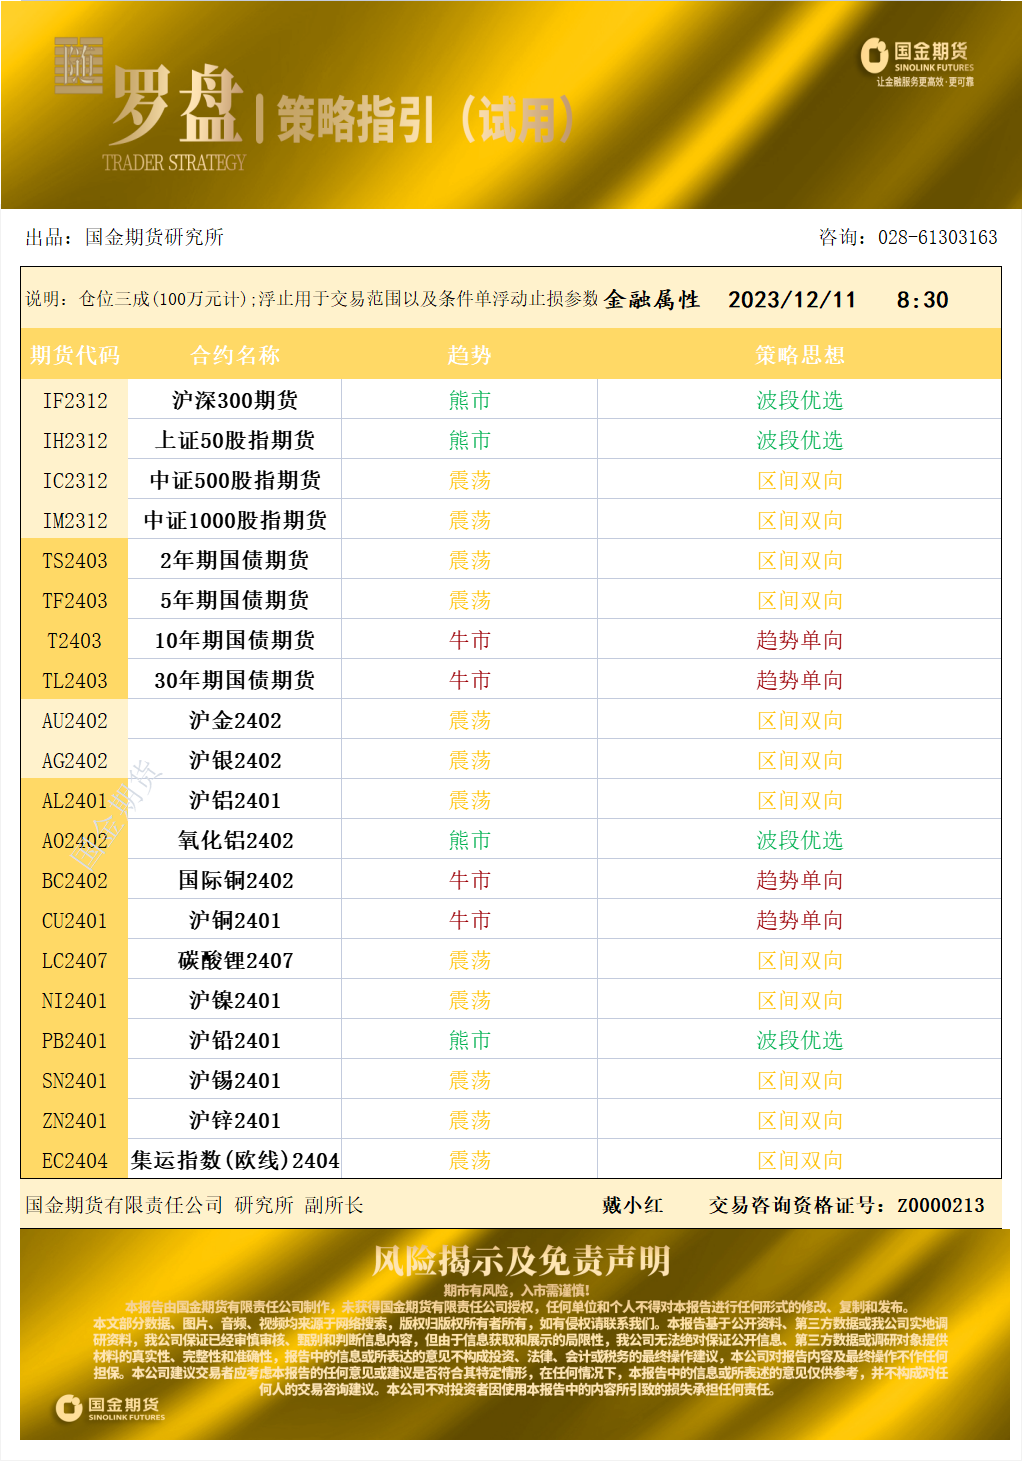Click the 期货代码 column header
The image size is (1022, 1461).
pos(75,355)
